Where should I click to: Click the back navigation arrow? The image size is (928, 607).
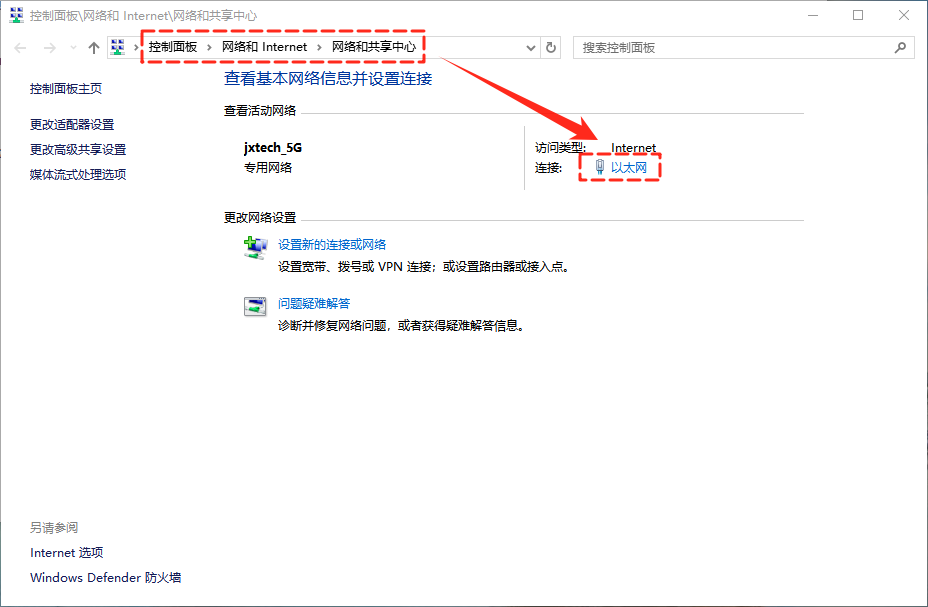(x=20, y=48)
